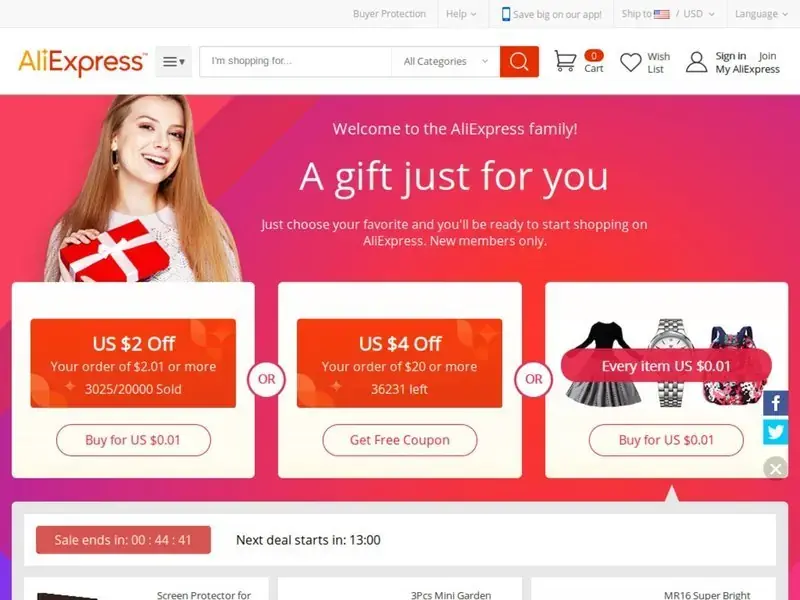
Task: Share on Facebook via sidebar icon
Action: pos(776,404)
